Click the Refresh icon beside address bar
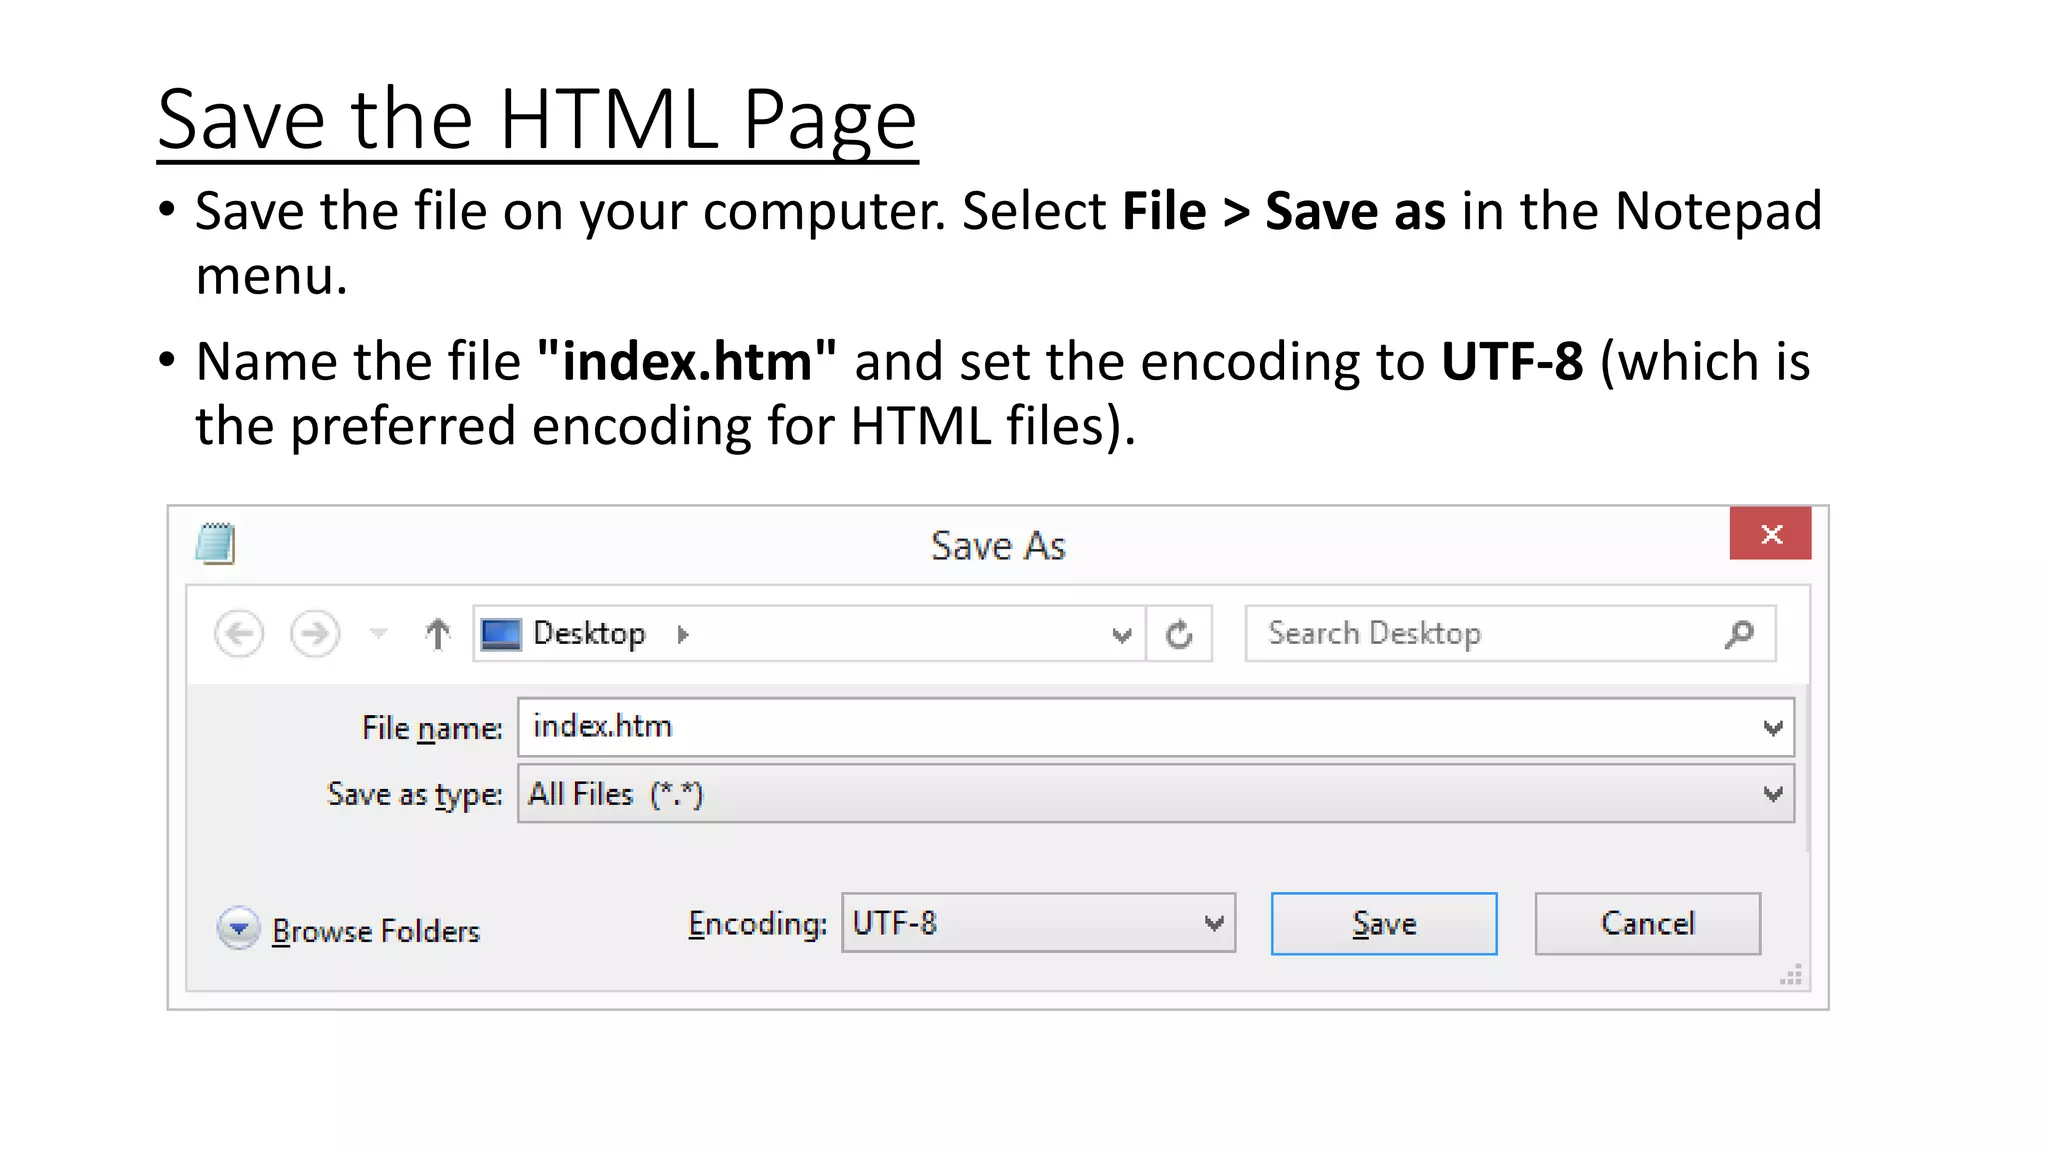This screenshot has height=1152, width=2048. (x=1180, y=634)
